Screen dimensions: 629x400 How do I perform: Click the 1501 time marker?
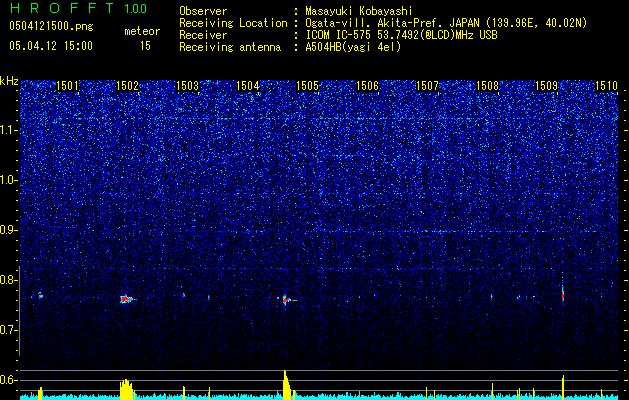click(67, 86)
